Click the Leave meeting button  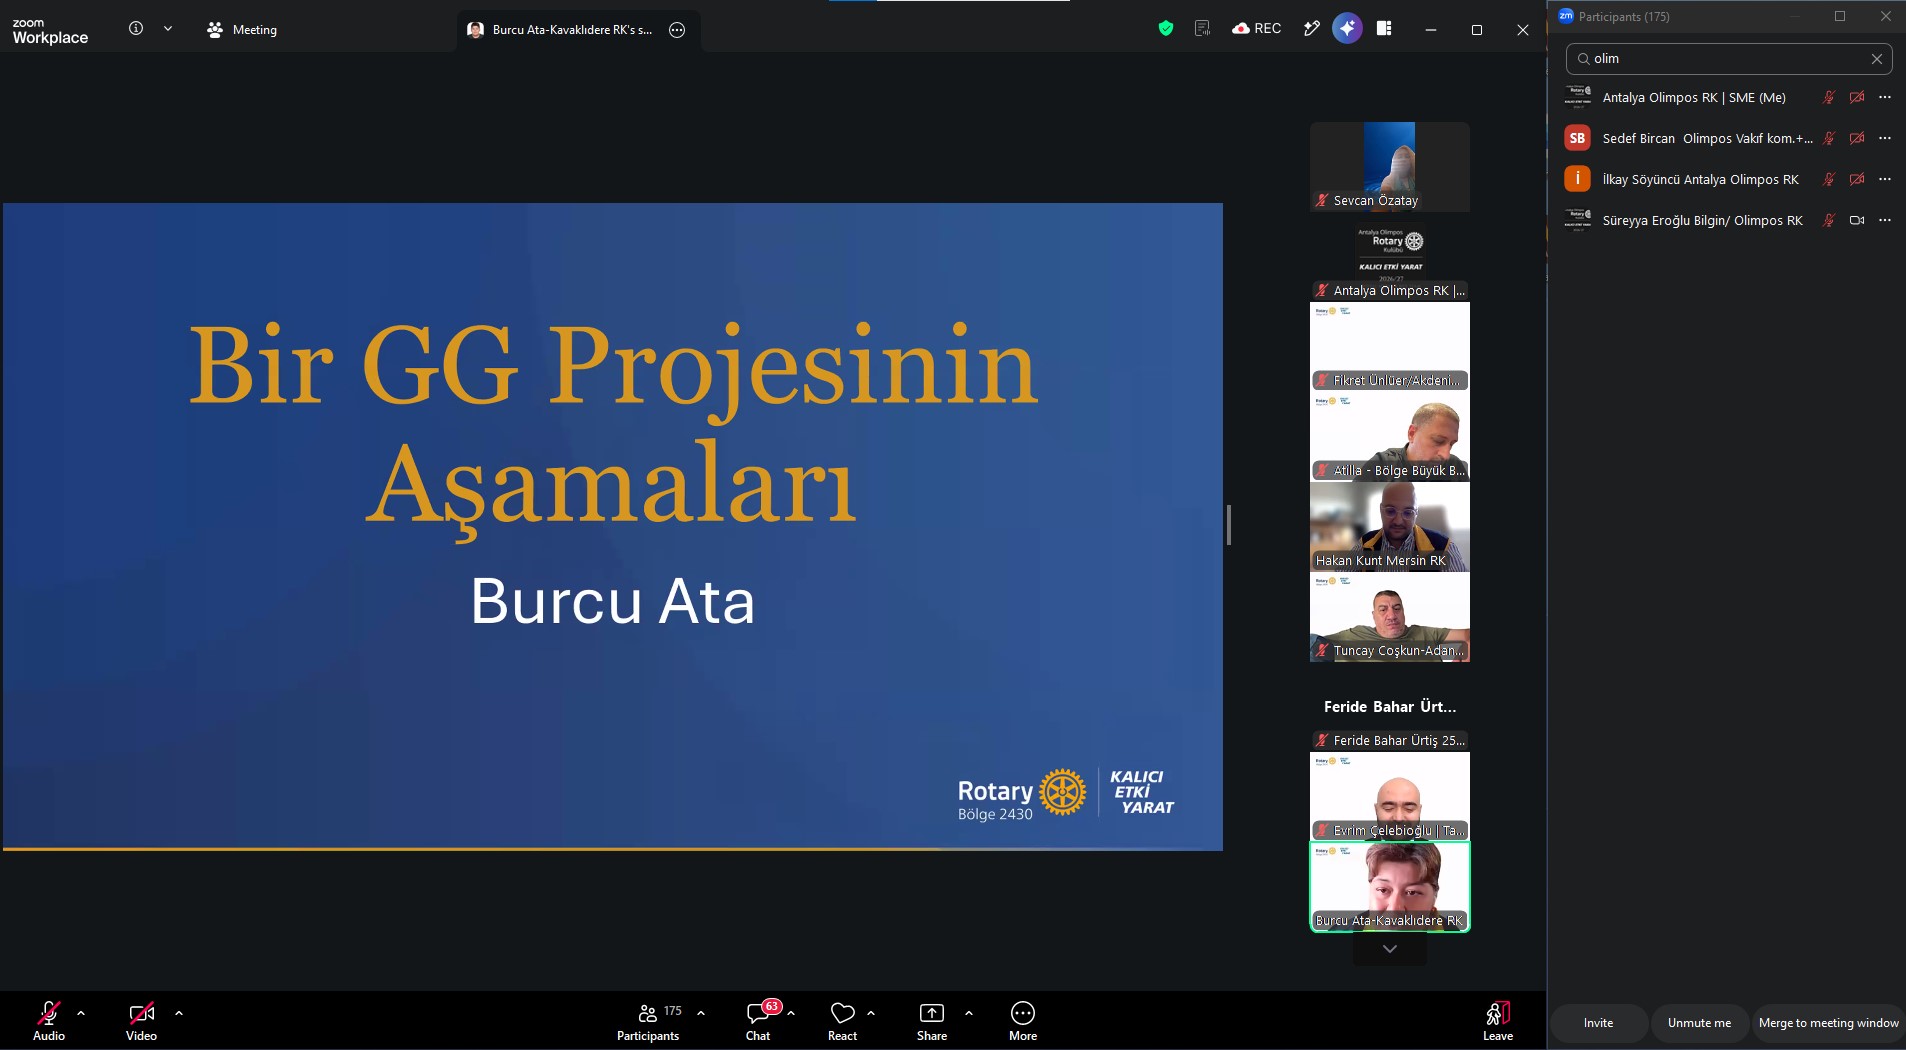point(1497,1021)
